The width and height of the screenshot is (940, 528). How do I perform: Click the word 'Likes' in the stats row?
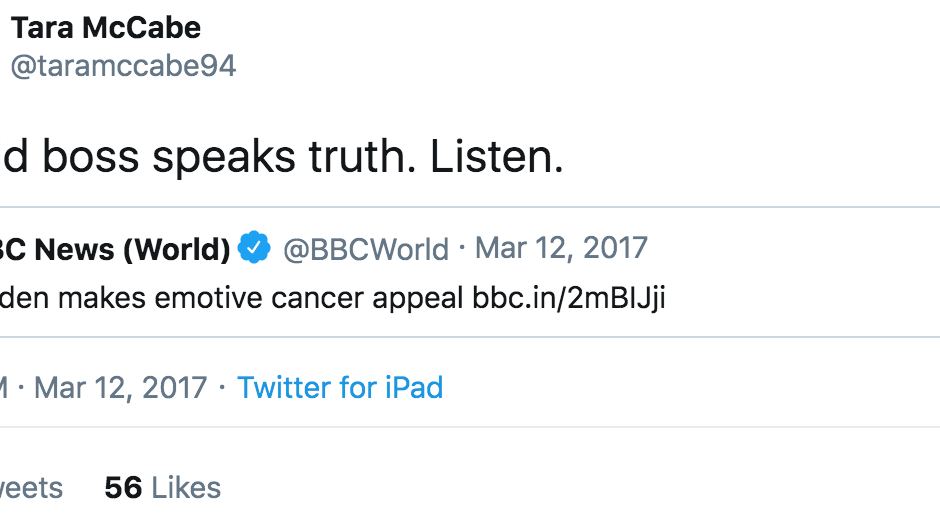coord(186,487)
